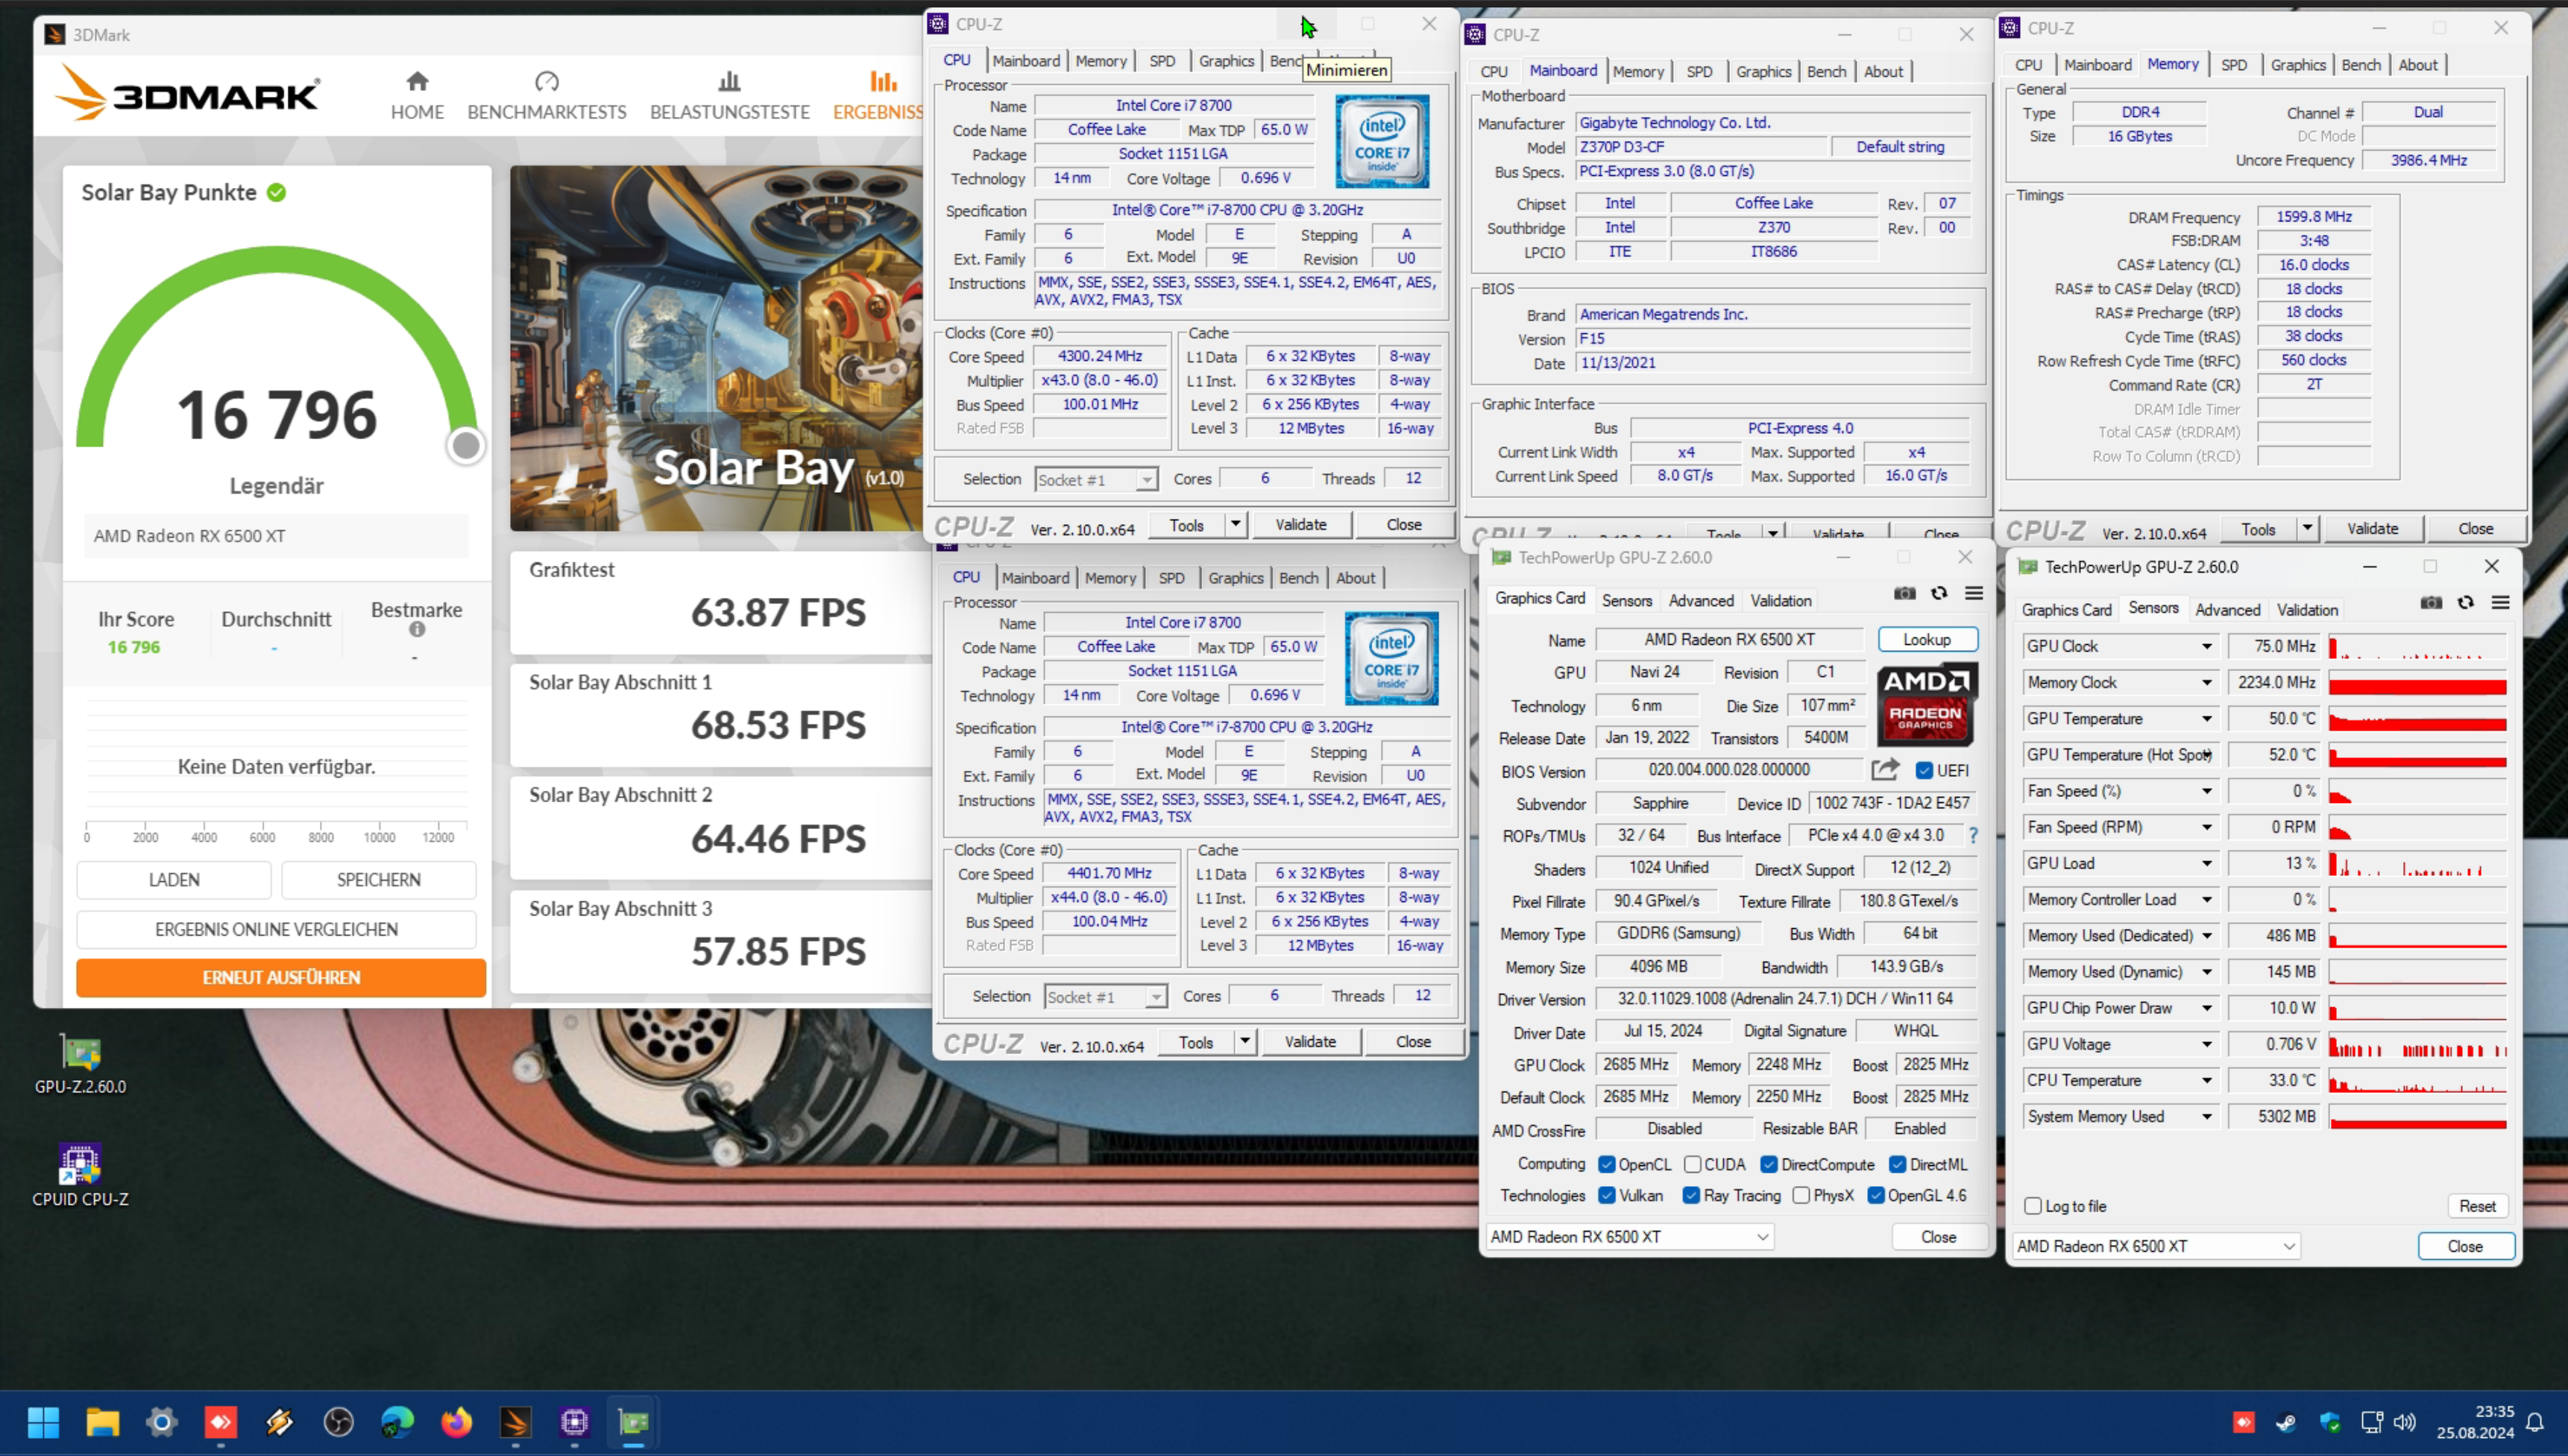Click Validate in CPU-Z Memory window

tap(2372, 528)
